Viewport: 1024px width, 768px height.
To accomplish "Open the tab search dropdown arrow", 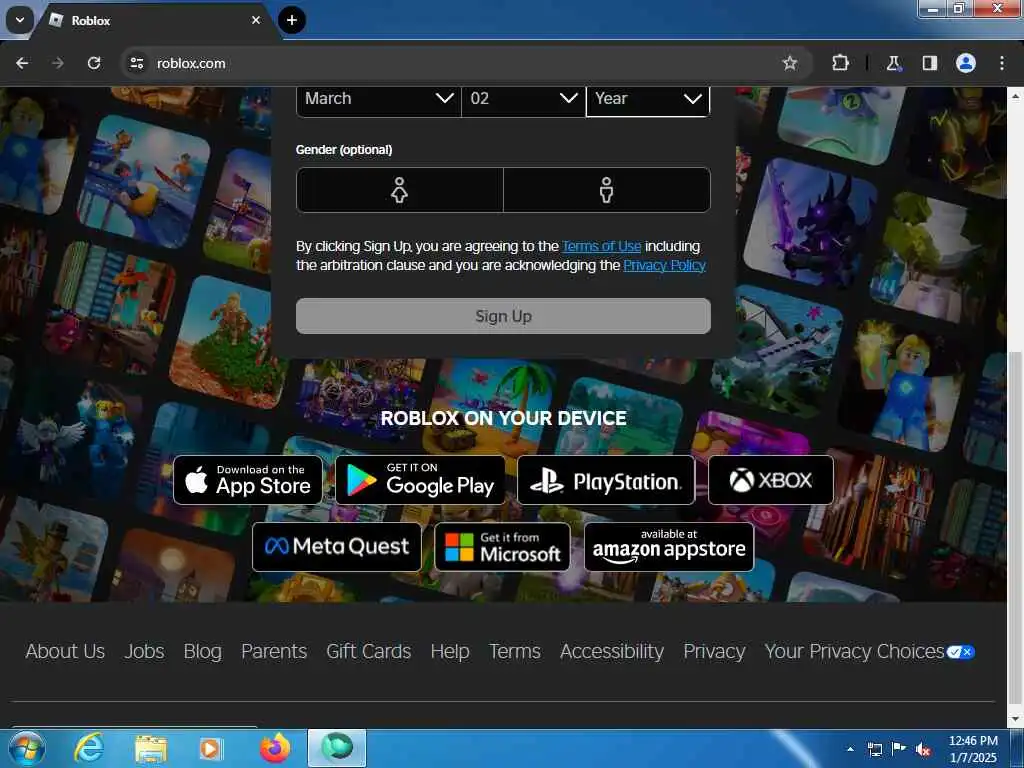I will point(20,20).
